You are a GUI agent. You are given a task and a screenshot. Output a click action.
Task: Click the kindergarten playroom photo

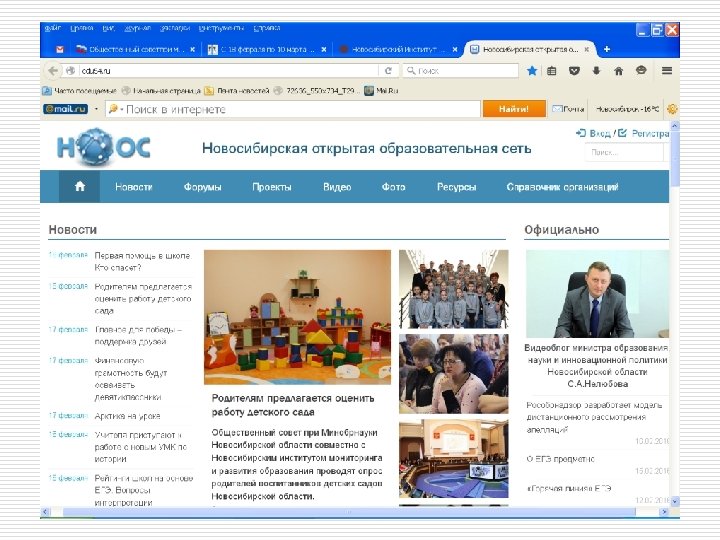(297, 317)
